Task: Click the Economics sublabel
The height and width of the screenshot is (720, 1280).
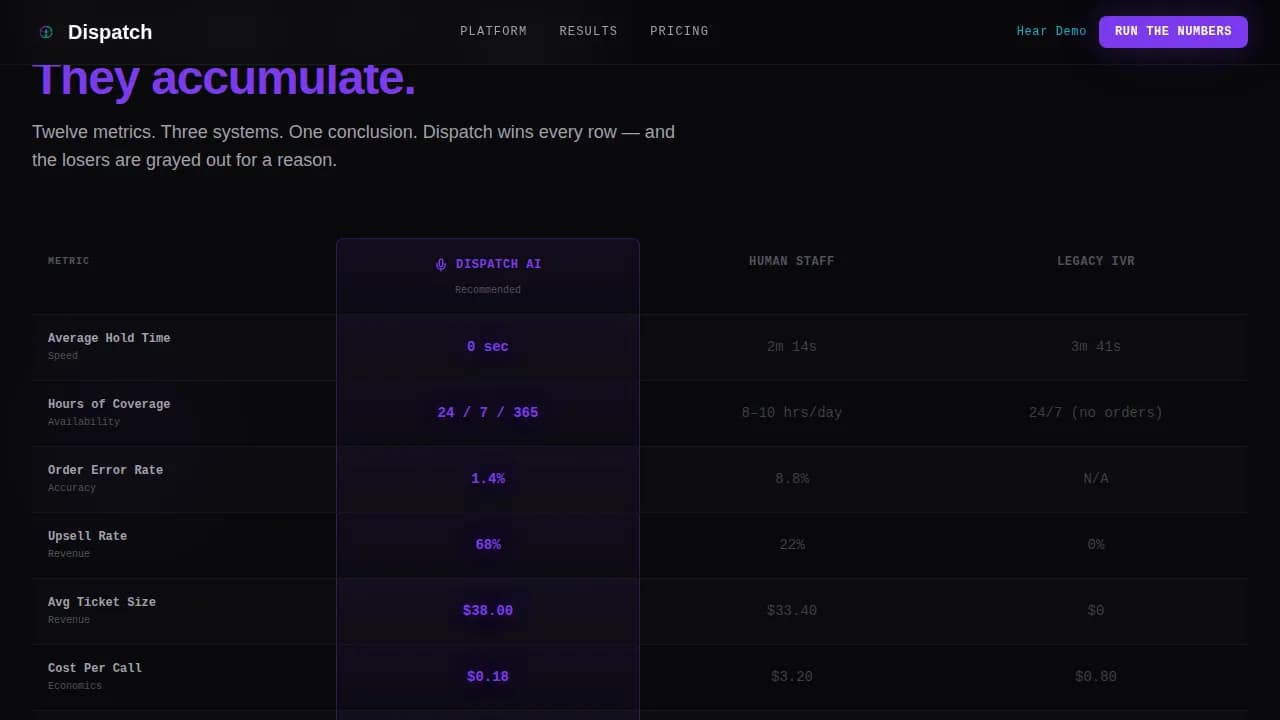Action: tap(75, 686)
